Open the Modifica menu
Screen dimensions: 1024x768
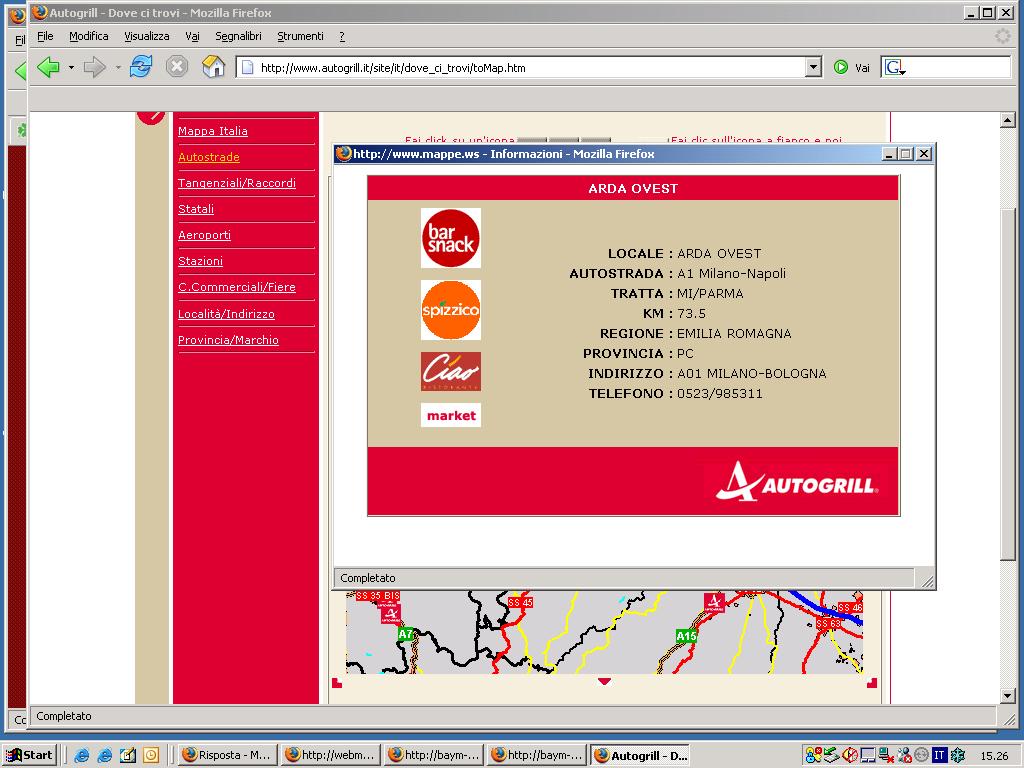point(89,36)
